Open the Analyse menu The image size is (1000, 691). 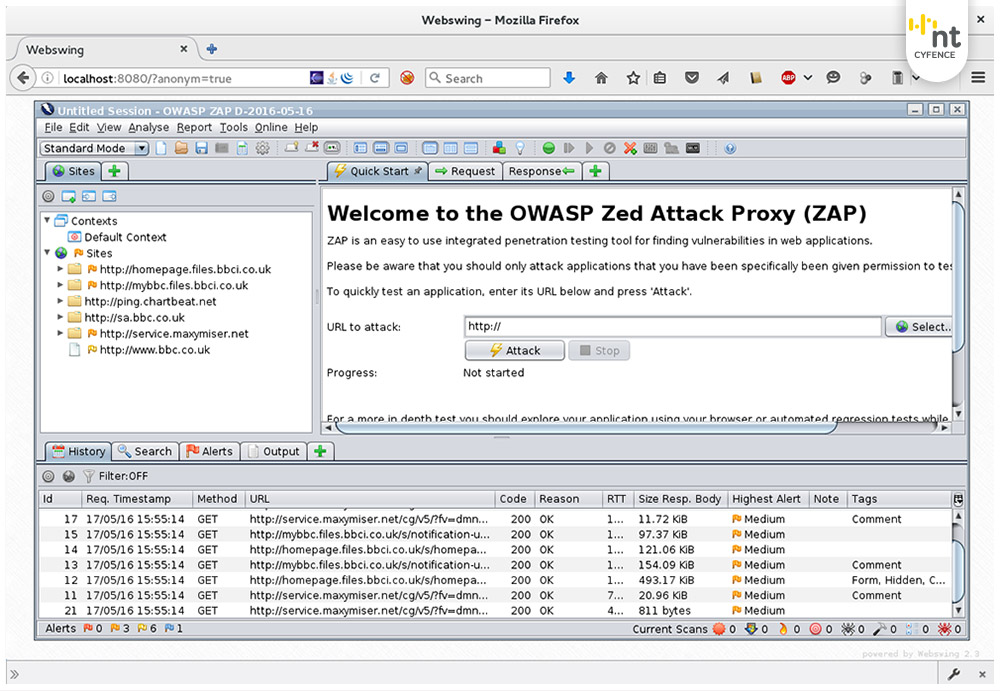click(148, 127)
